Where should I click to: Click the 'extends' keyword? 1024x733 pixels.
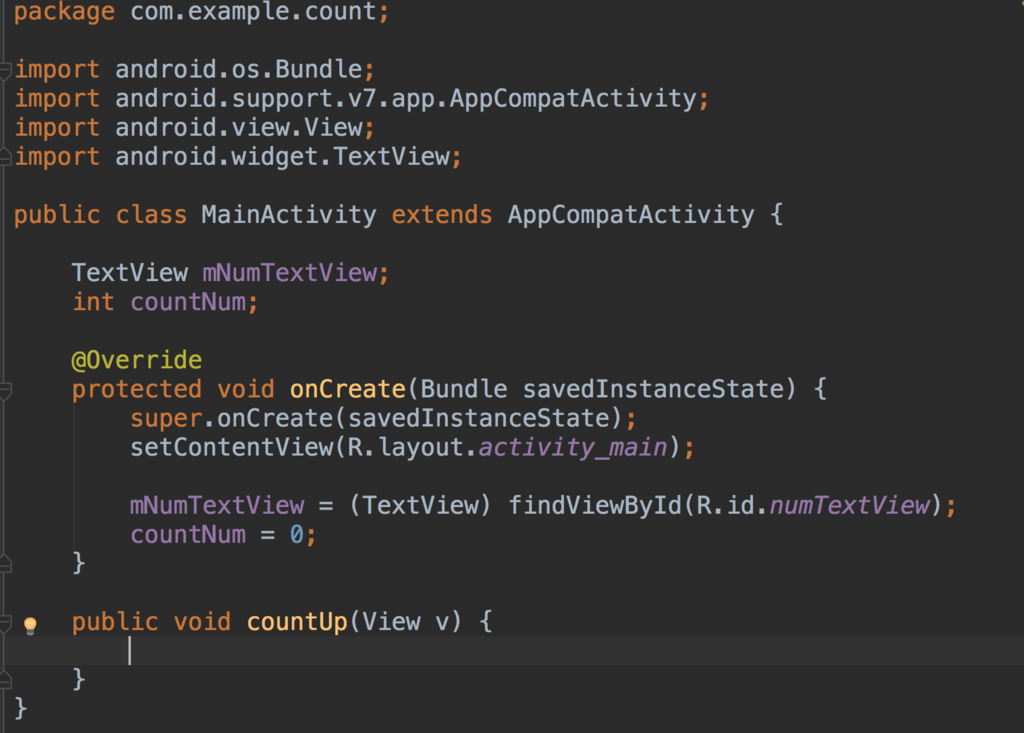[441, 215]
